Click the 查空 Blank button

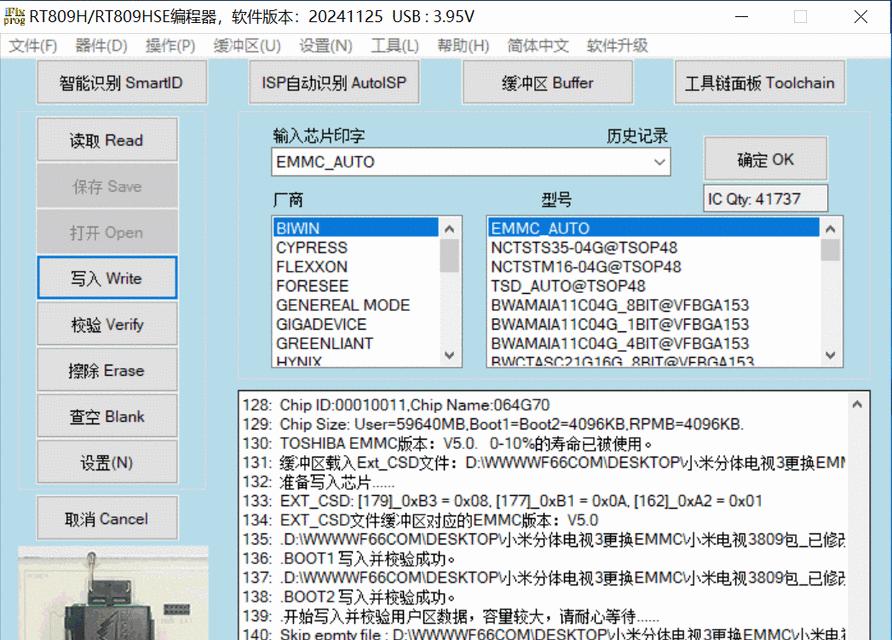(107, 416)
